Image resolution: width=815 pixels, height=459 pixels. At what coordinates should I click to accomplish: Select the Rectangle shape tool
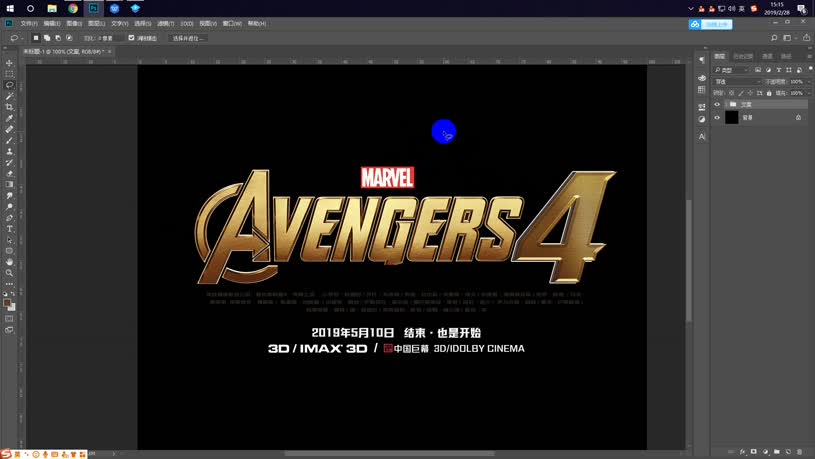9,251
